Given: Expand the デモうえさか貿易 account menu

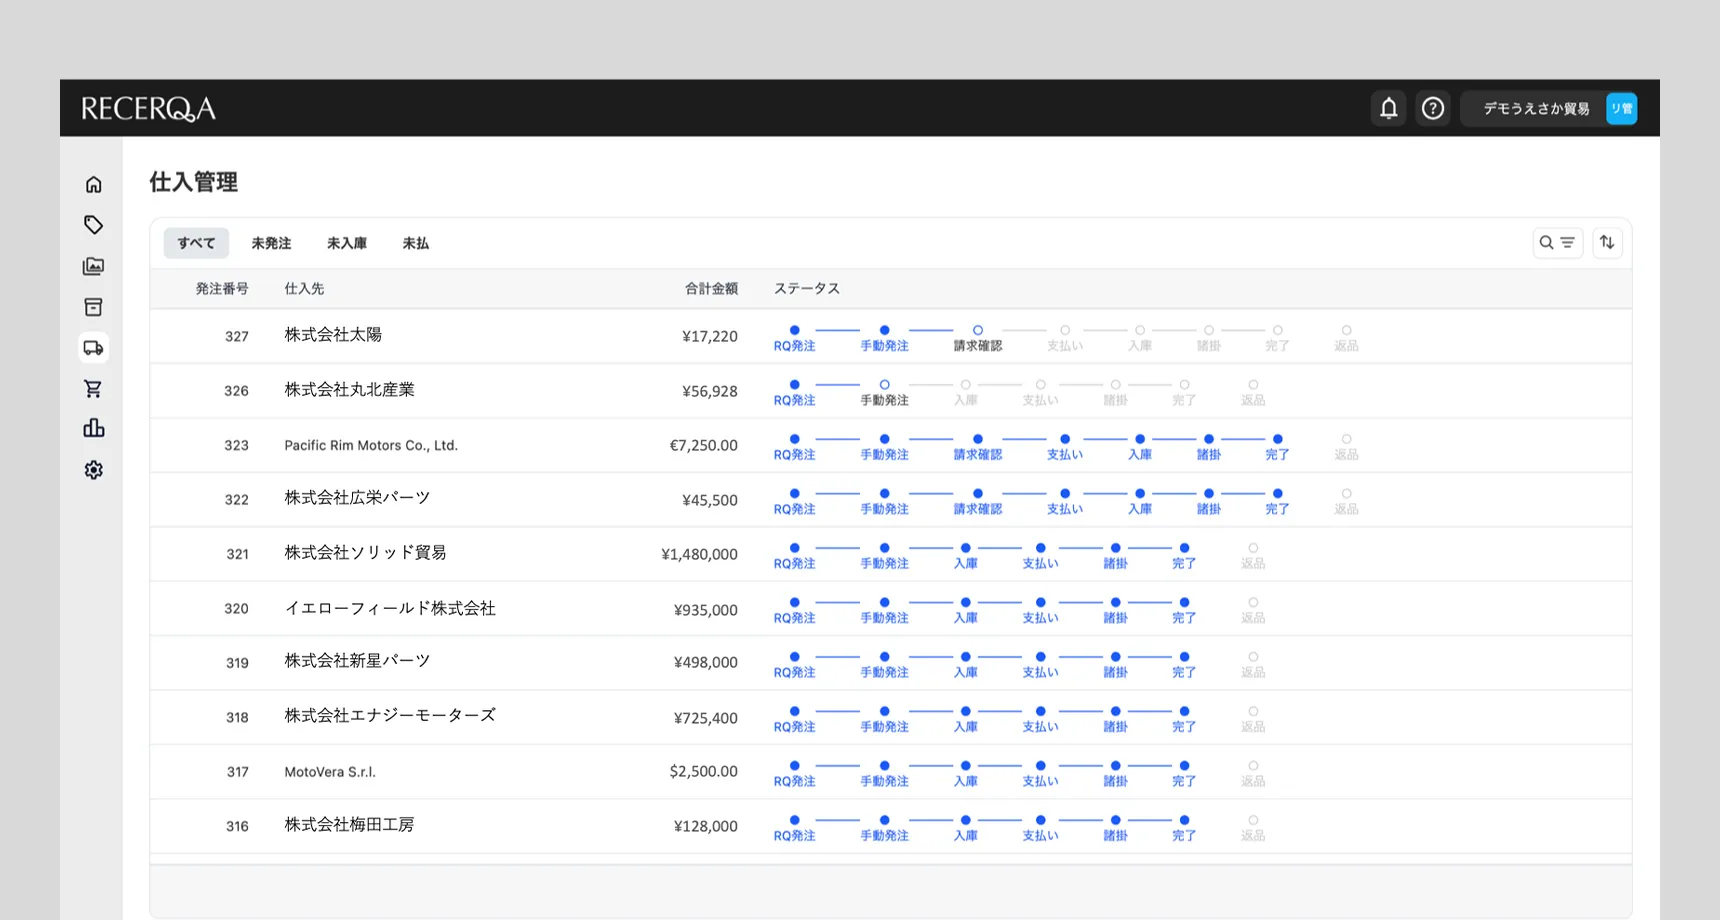Looking at the screenshot, I should tap(1548, 108).
